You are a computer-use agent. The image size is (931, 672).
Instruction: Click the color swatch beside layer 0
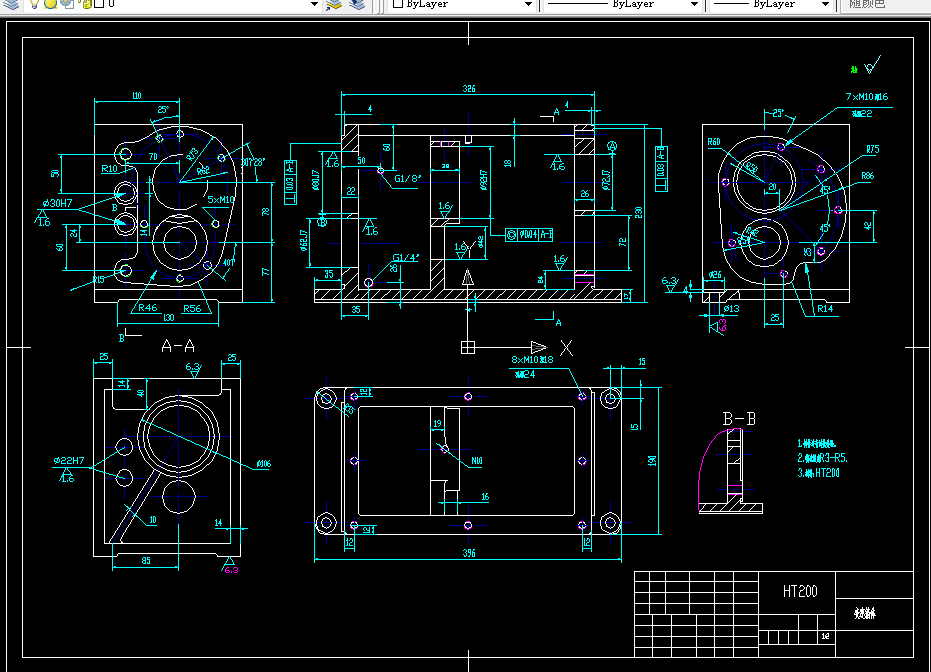pos(99,6)
